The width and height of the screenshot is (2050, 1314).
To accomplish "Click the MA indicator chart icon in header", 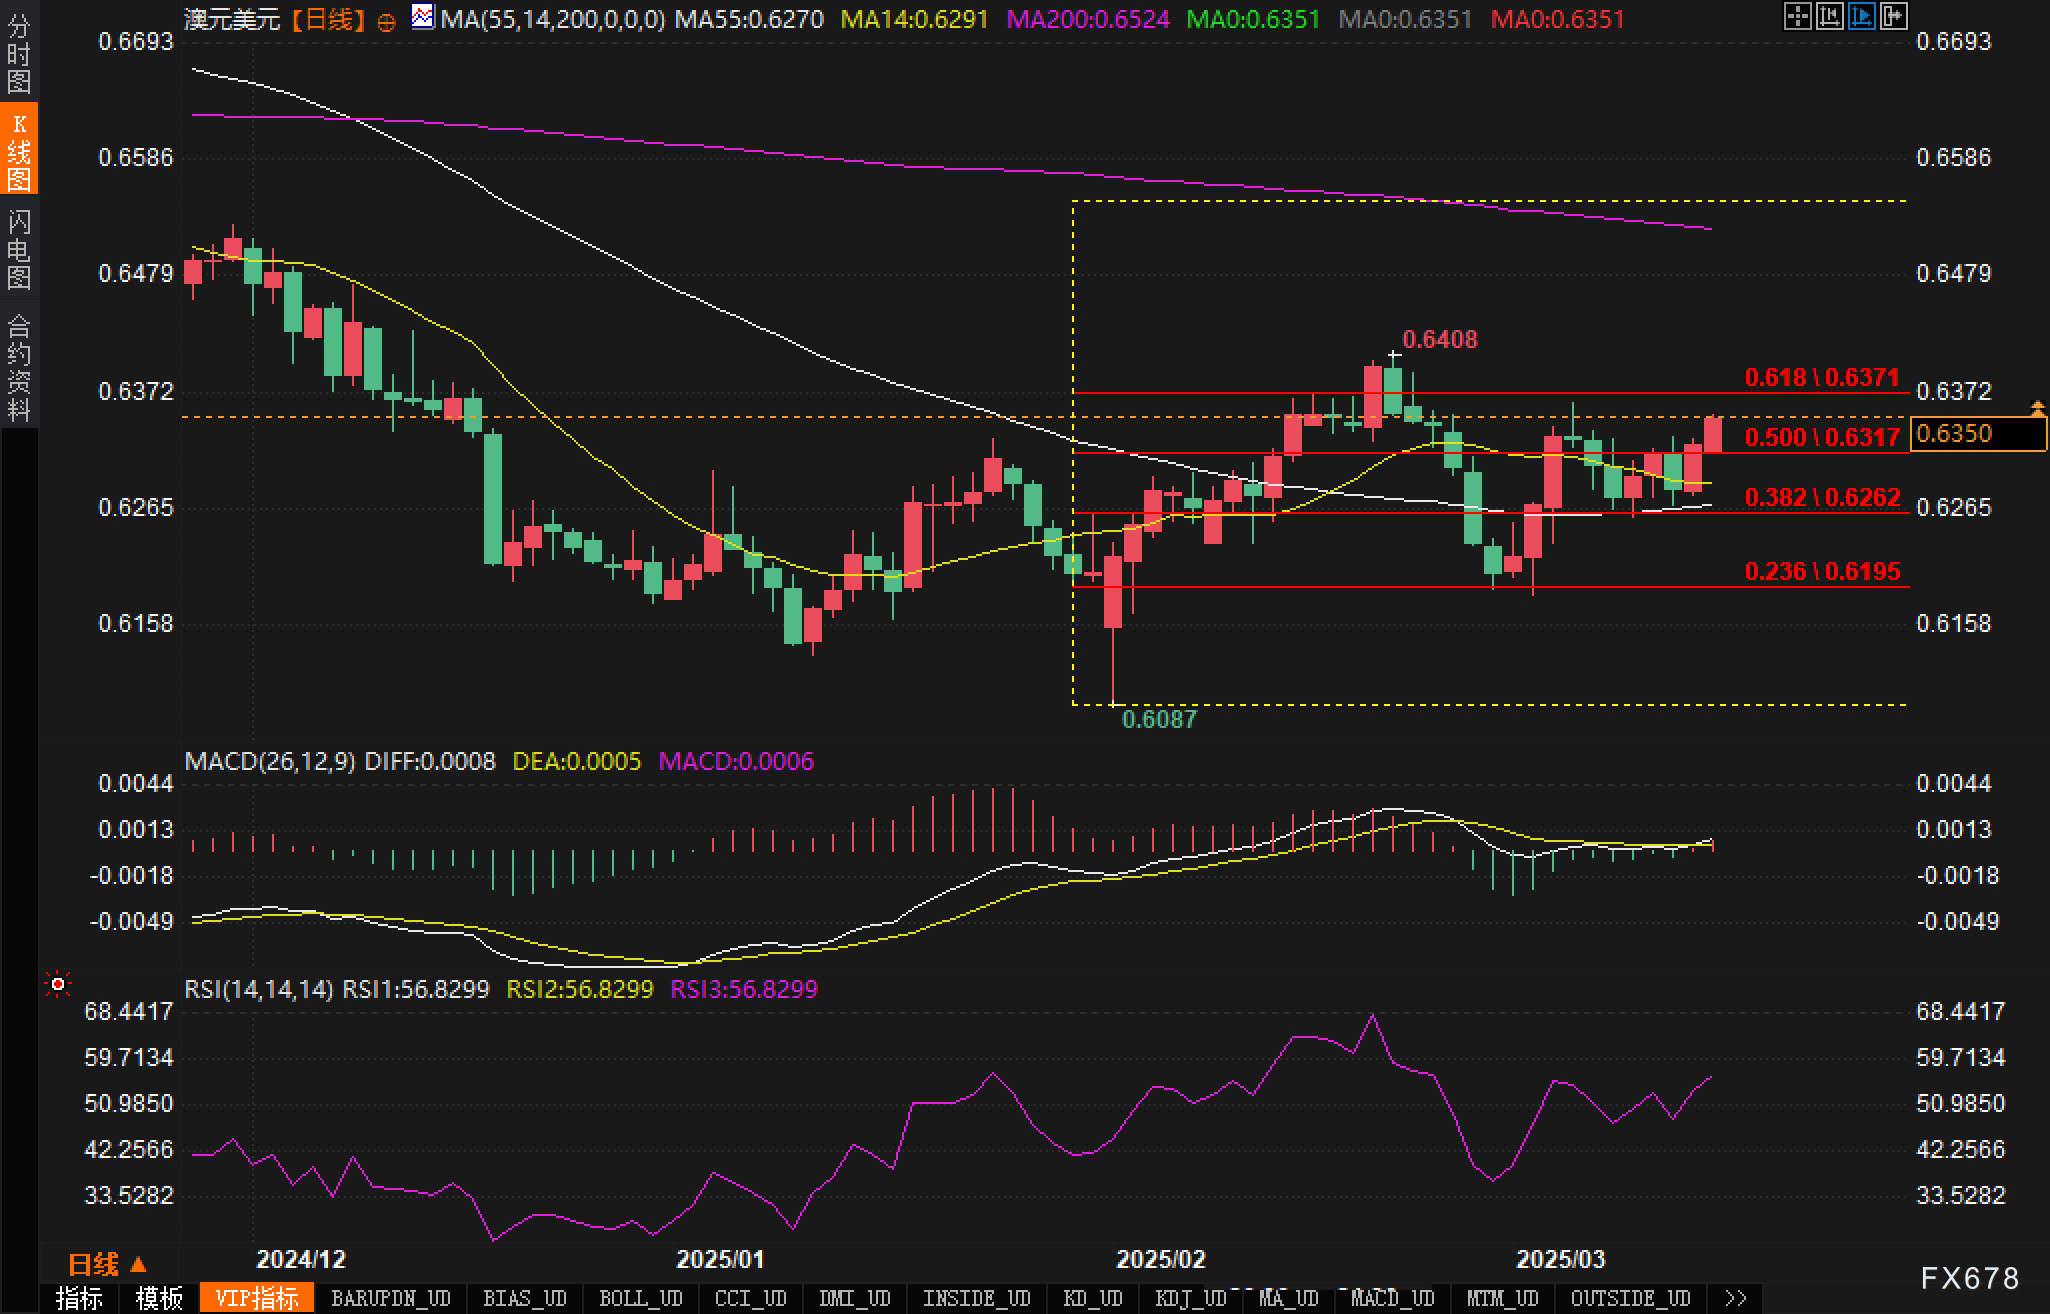I will (x=423, y=17).
